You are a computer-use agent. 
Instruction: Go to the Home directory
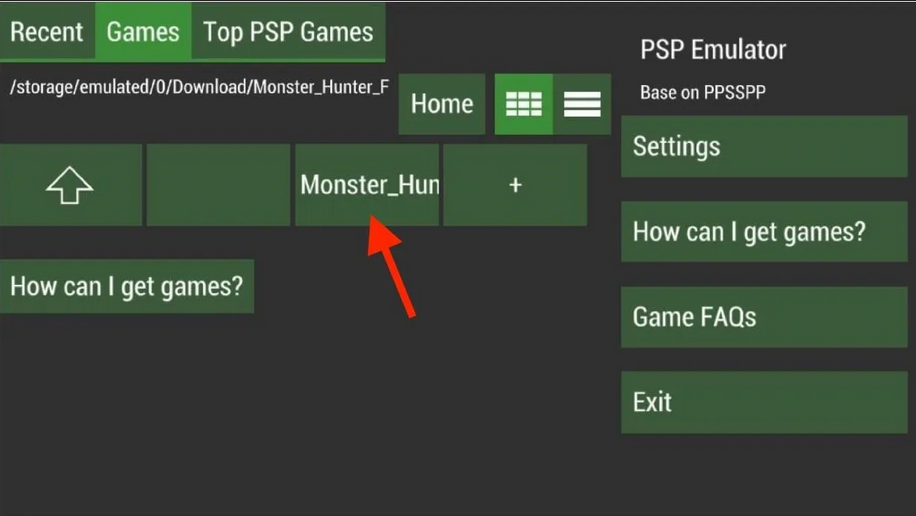[442, 104]
